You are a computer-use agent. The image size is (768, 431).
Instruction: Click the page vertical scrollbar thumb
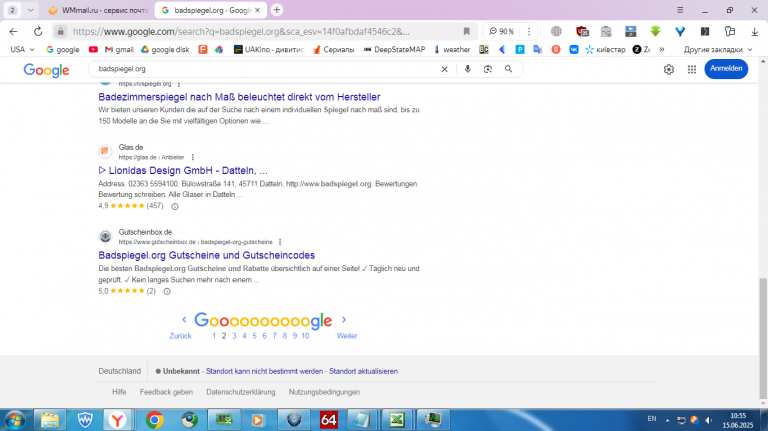(x=763, y=338)
